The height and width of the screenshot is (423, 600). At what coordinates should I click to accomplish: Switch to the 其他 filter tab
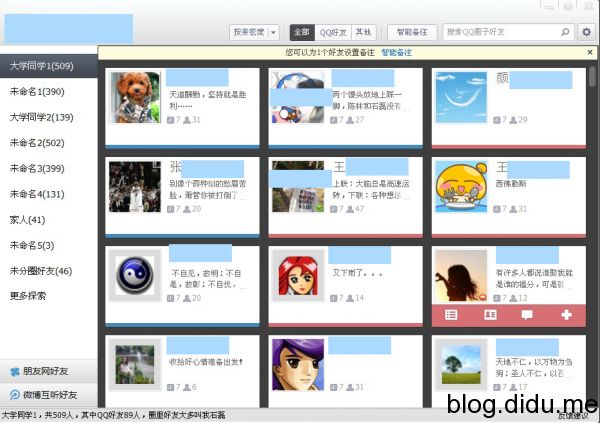[x=364, y=32]
